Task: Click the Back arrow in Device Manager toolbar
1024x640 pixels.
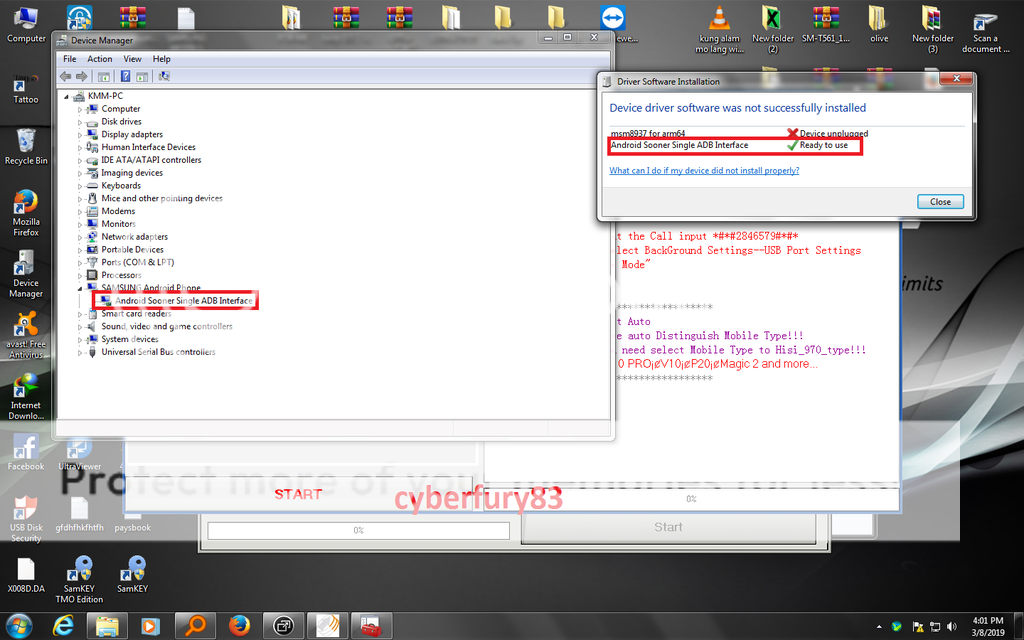Action: pos(65,76)
